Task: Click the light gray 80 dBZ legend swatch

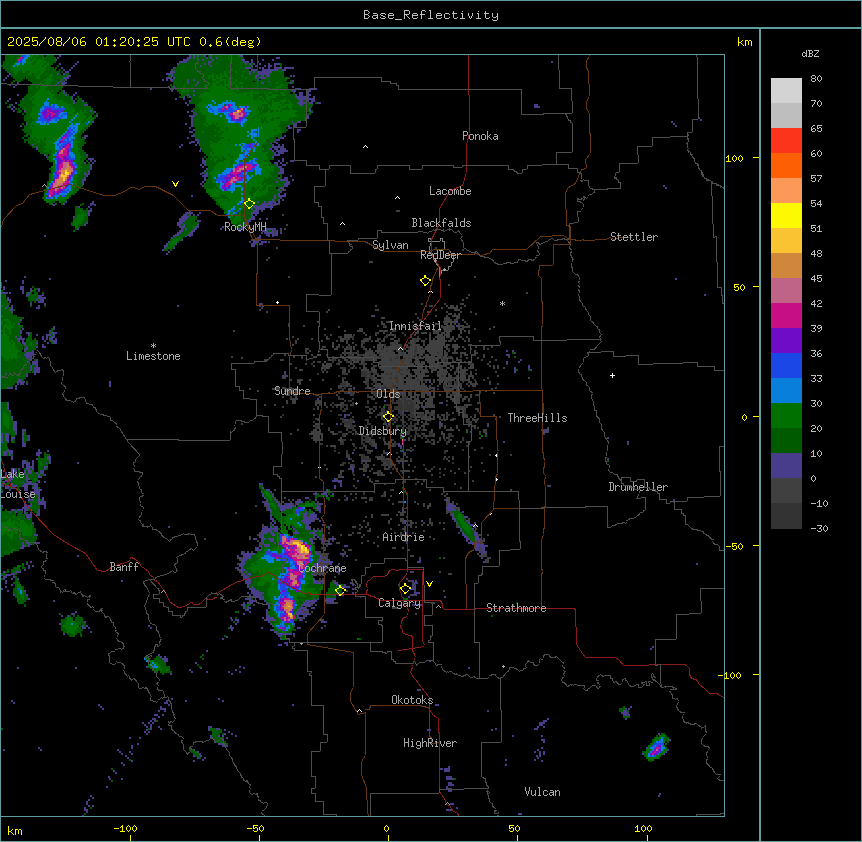Action: tap(786, 91)
